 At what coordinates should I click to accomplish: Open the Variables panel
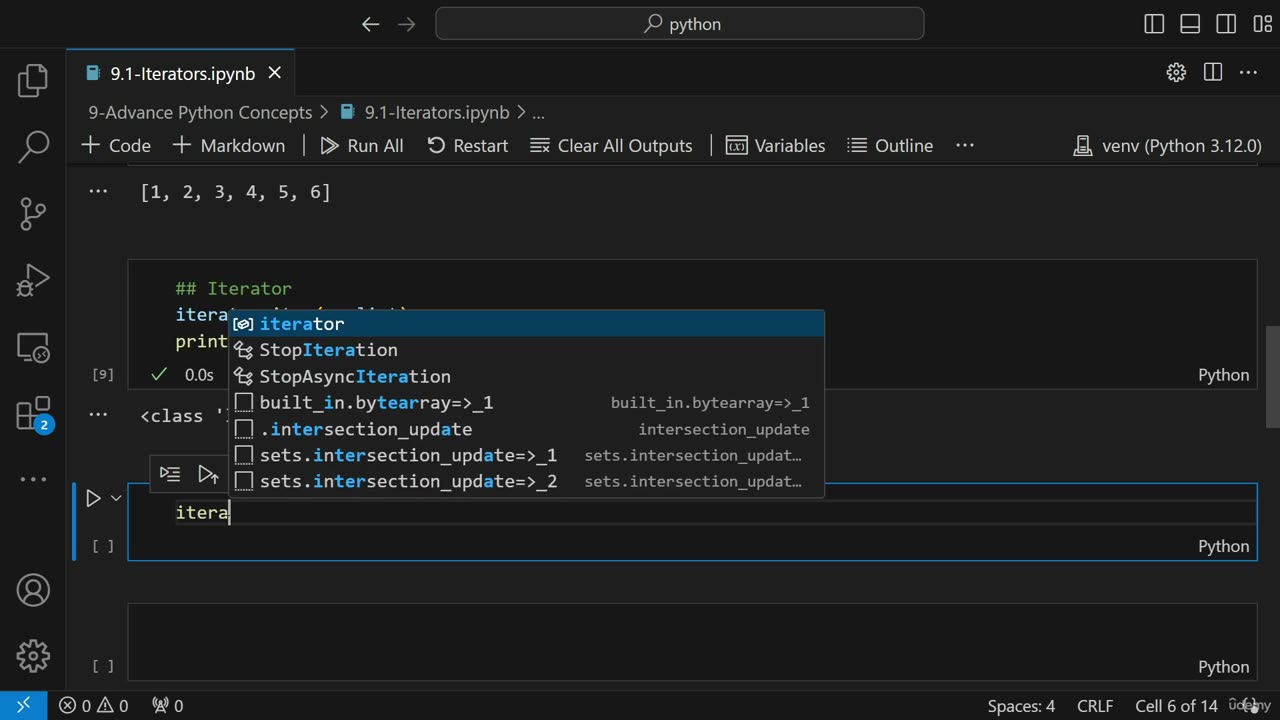(x=776, y=145)
